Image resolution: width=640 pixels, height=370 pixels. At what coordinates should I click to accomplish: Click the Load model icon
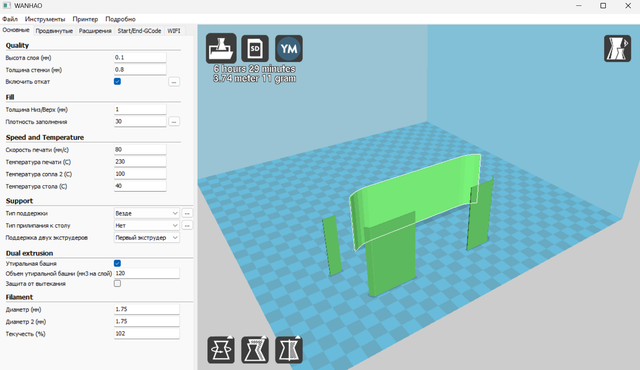pyautogui.click(x=221, y=48)
